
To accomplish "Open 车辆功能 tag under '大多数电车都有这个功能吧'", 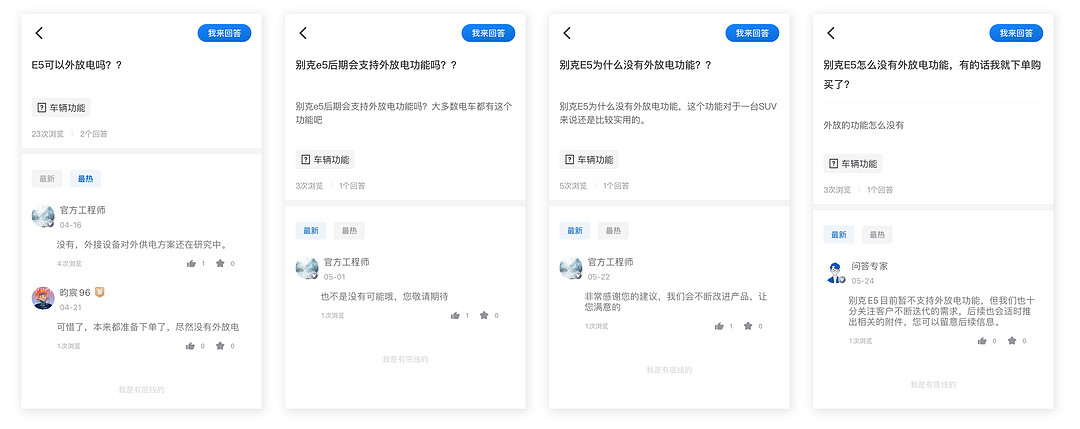I will 325,160.
